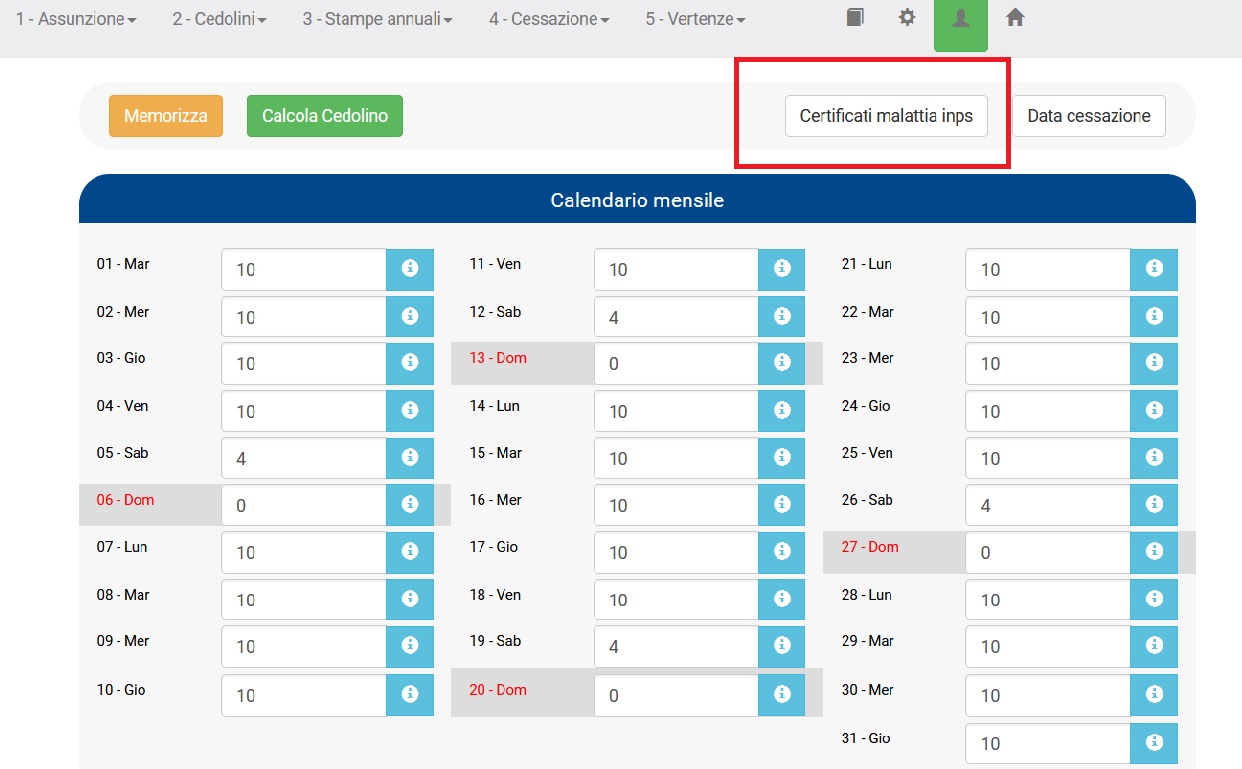This screenshot has width=1242, height=769.
Task: Show info for day 31 - Gio
Action: point(1154,743)
